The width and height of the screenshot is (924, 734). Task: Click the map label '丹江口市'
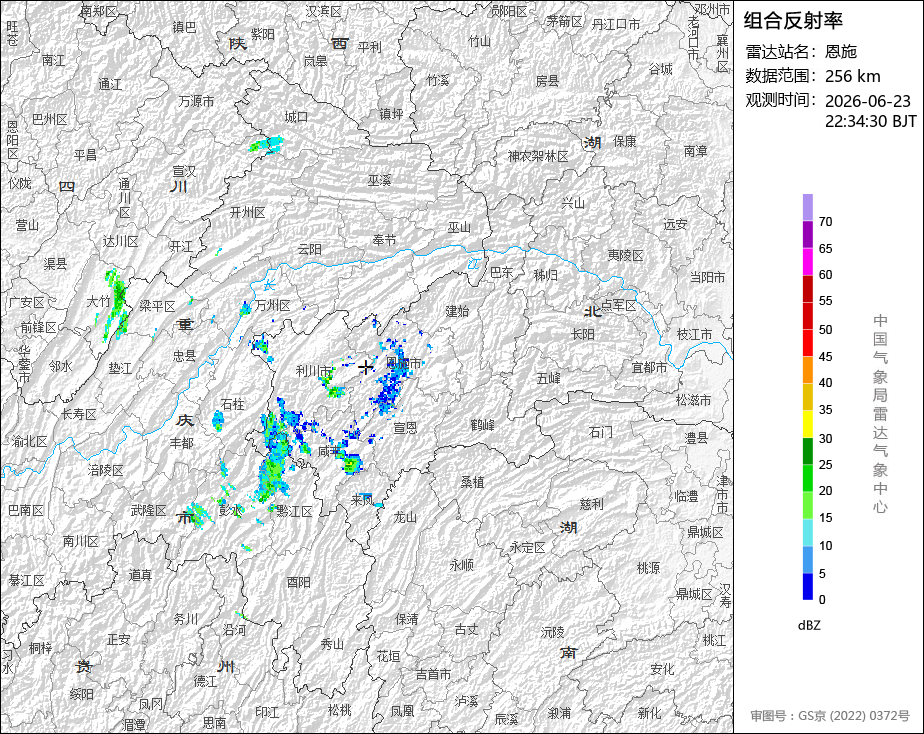point(616,24)
